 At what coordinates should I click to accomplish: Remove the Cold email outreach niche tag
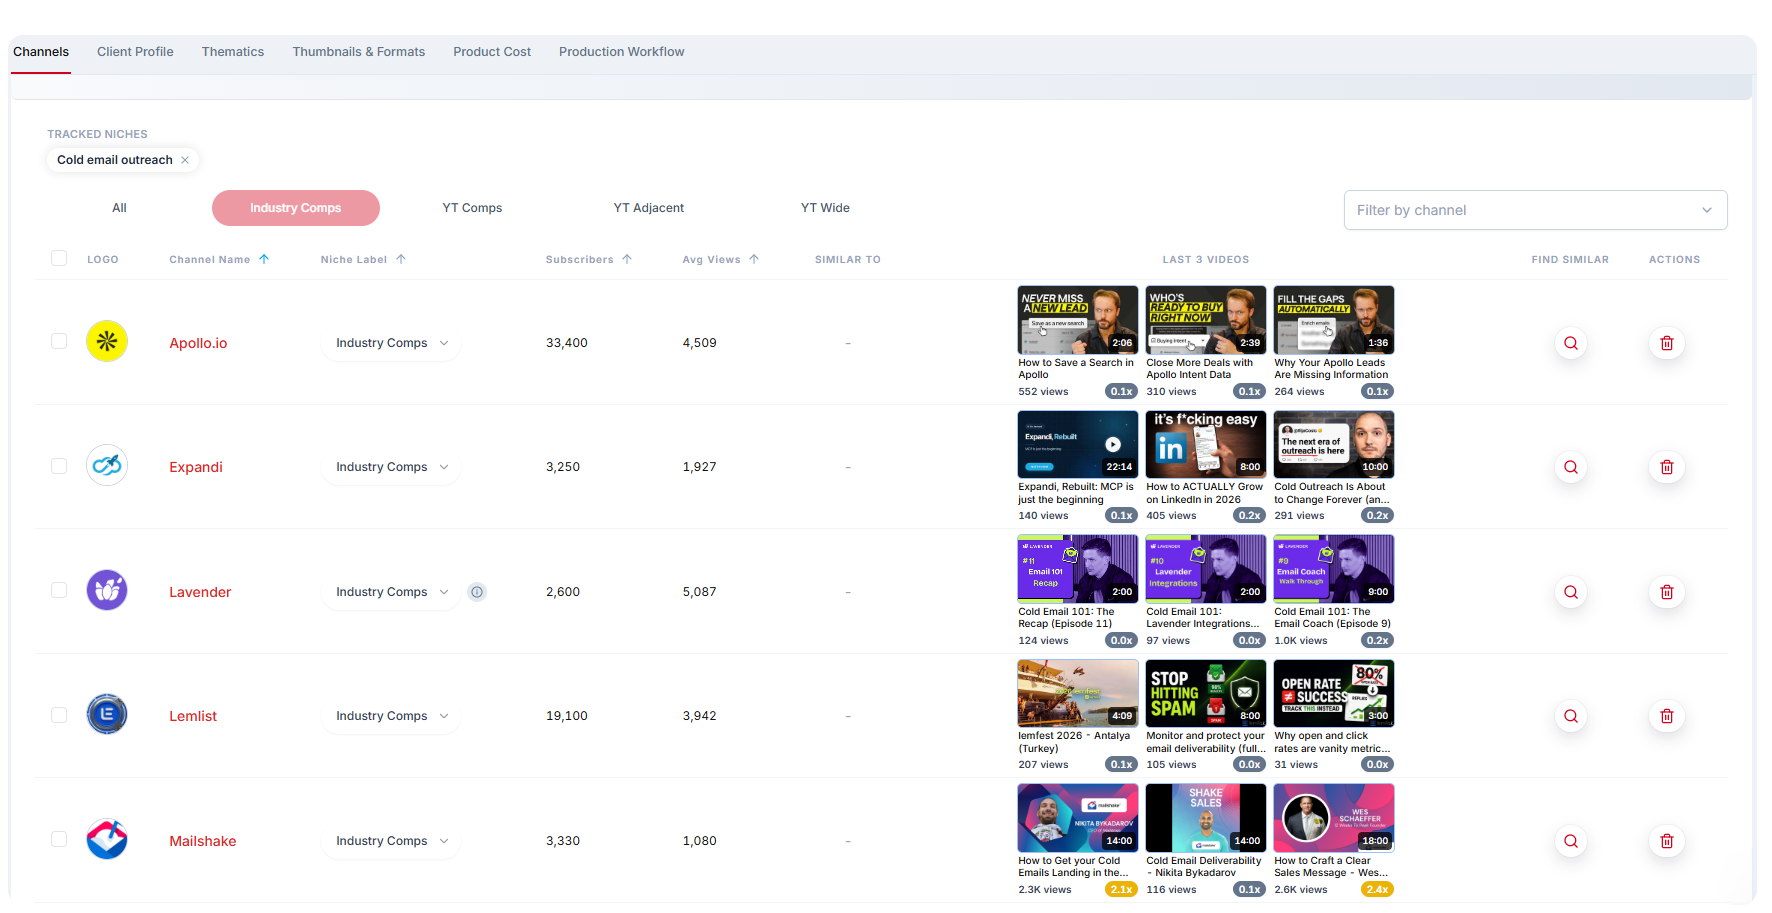185,160
